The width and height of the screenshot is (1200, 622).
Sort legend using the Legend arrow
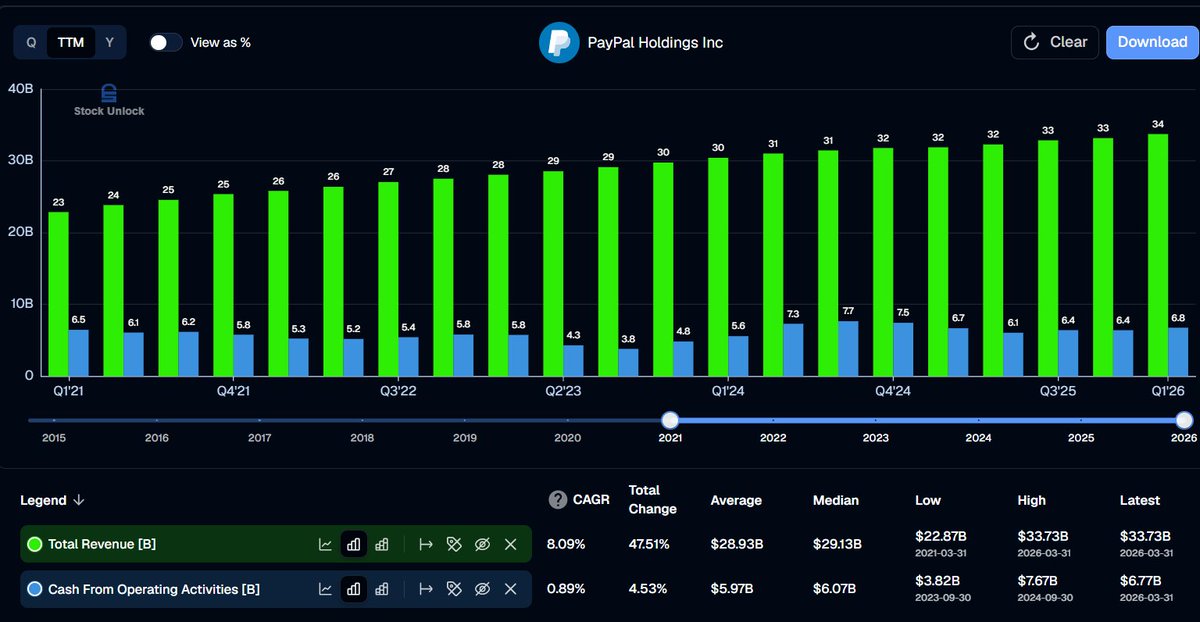pos(78,500)
